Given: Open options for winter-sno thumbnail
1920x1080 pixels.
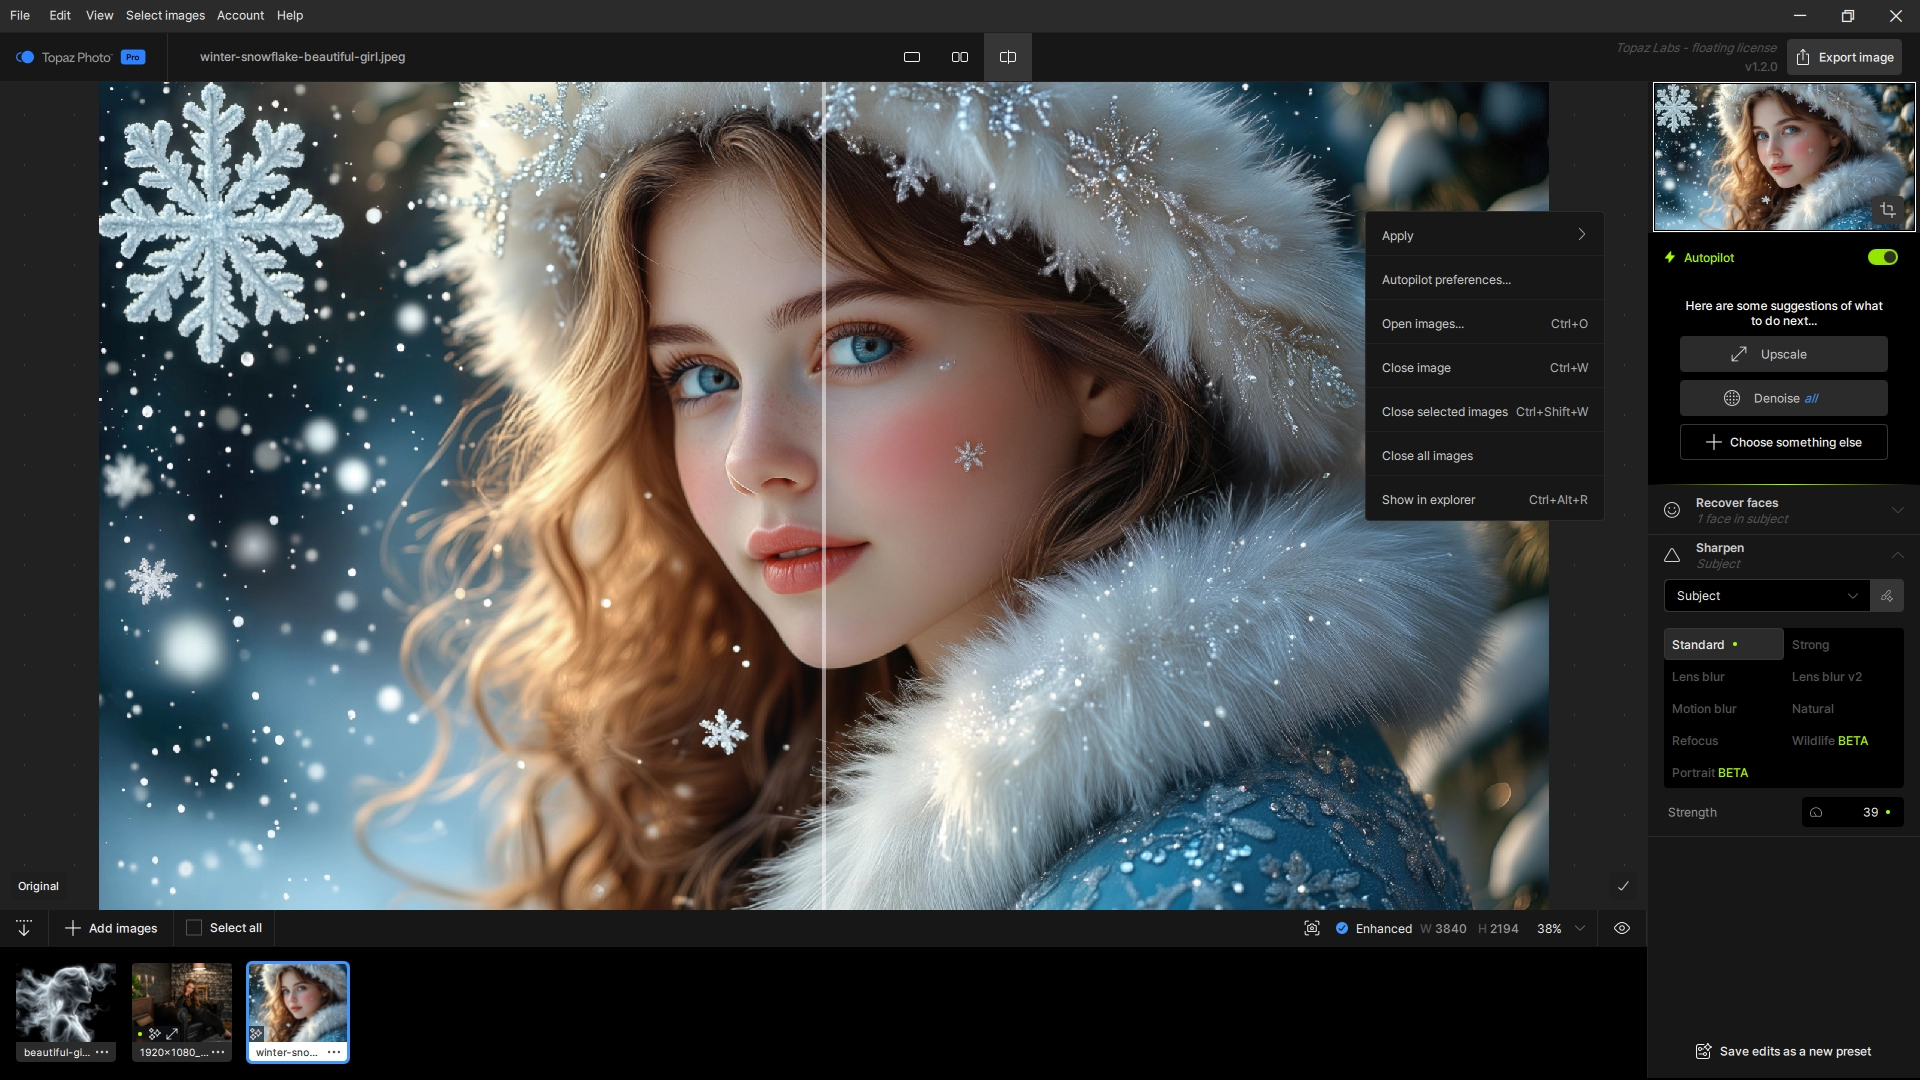Looking at the screenshot, I should (x=334, y=1052).
